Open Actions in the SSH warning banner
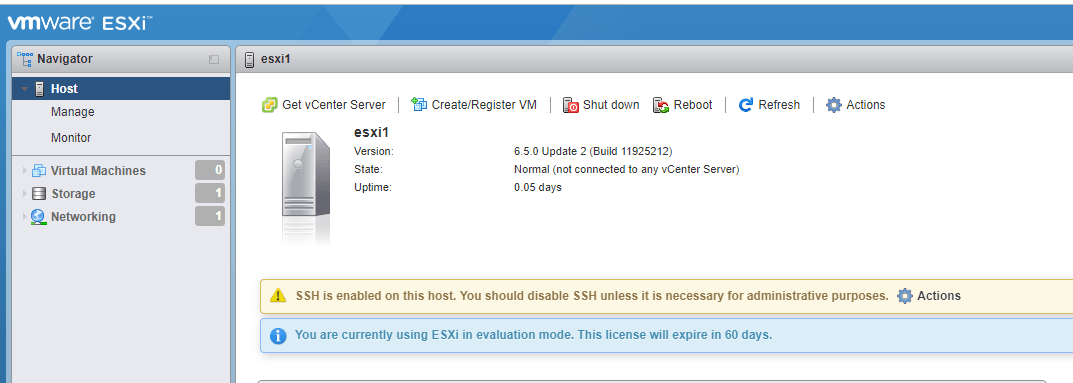The height and width of the screenshot is (383, 1073). [x=929, y=295]
